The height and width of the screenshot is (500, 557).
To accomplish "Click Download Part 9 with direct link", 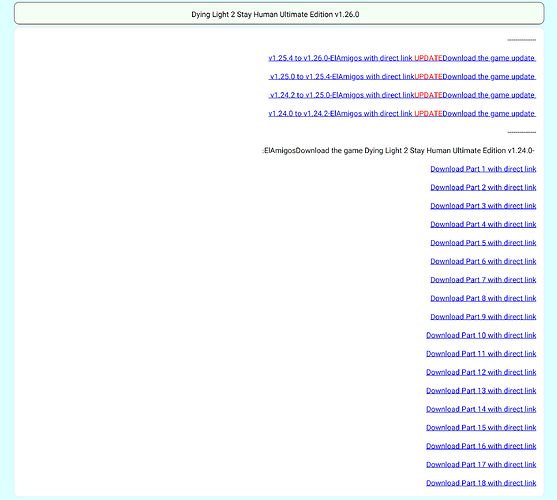I will click(483, 317).
